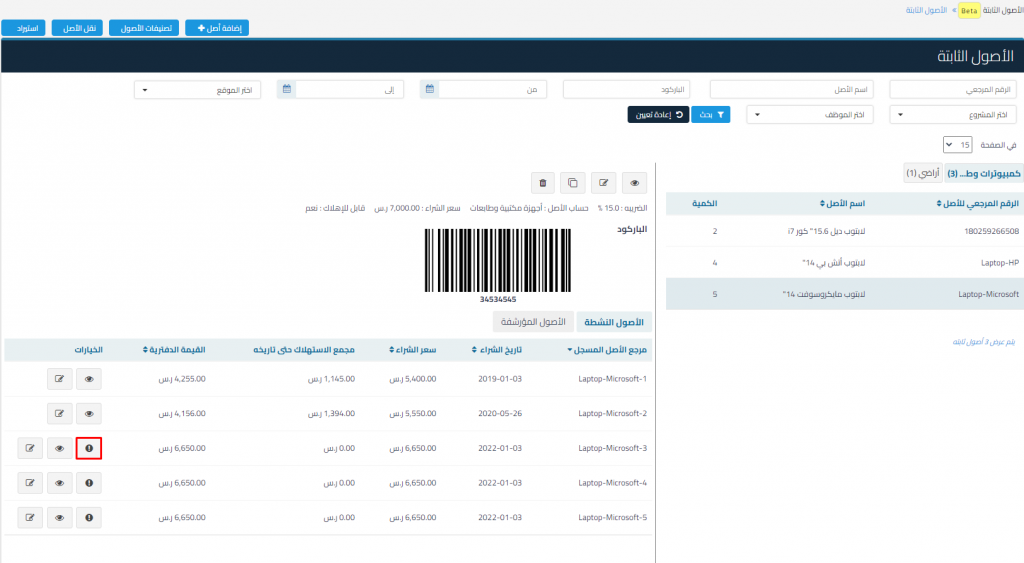
Task: Switch to the الأصول المؤرشفة archived tab
Action: (x=533, y=321)
